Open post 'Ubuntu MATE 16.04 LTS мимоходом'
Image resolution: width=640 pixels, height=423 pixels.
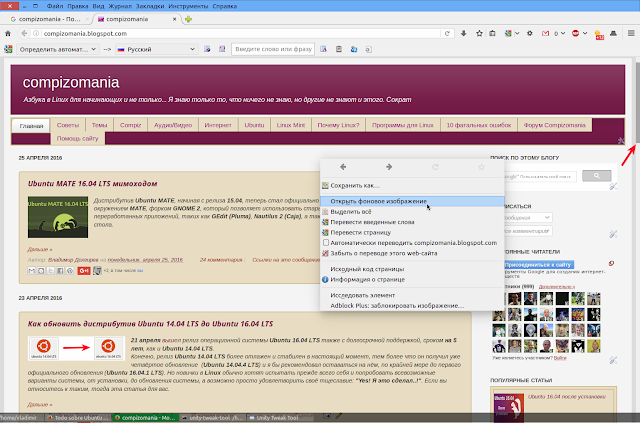pyautogui.click(x=93, y=184)
